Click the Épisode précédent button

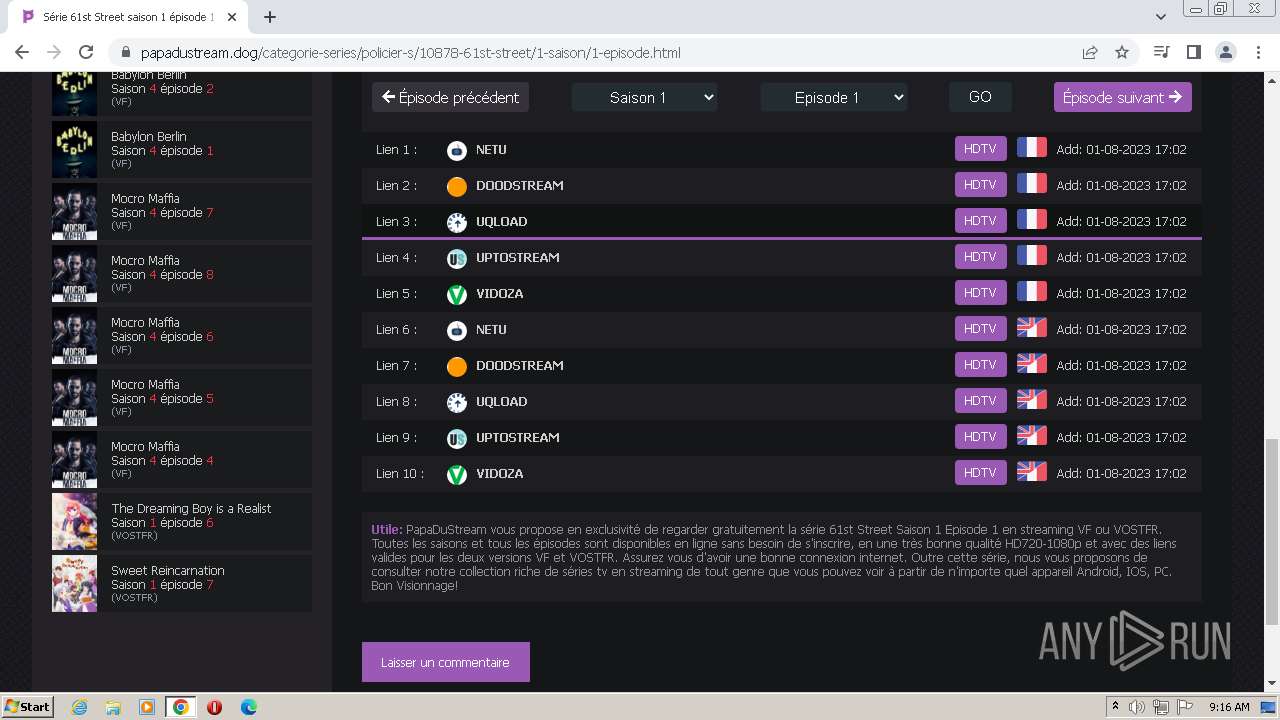pyautogui.click(x=450, y=97)
